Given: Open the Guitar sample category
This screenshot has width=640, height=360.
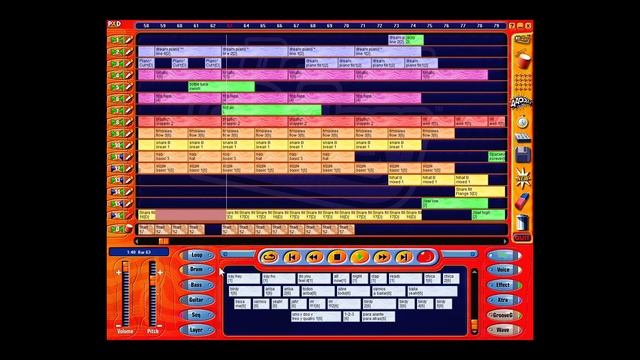Looking at the screenshot, I should pyautogui.click(x=197, y=300).
